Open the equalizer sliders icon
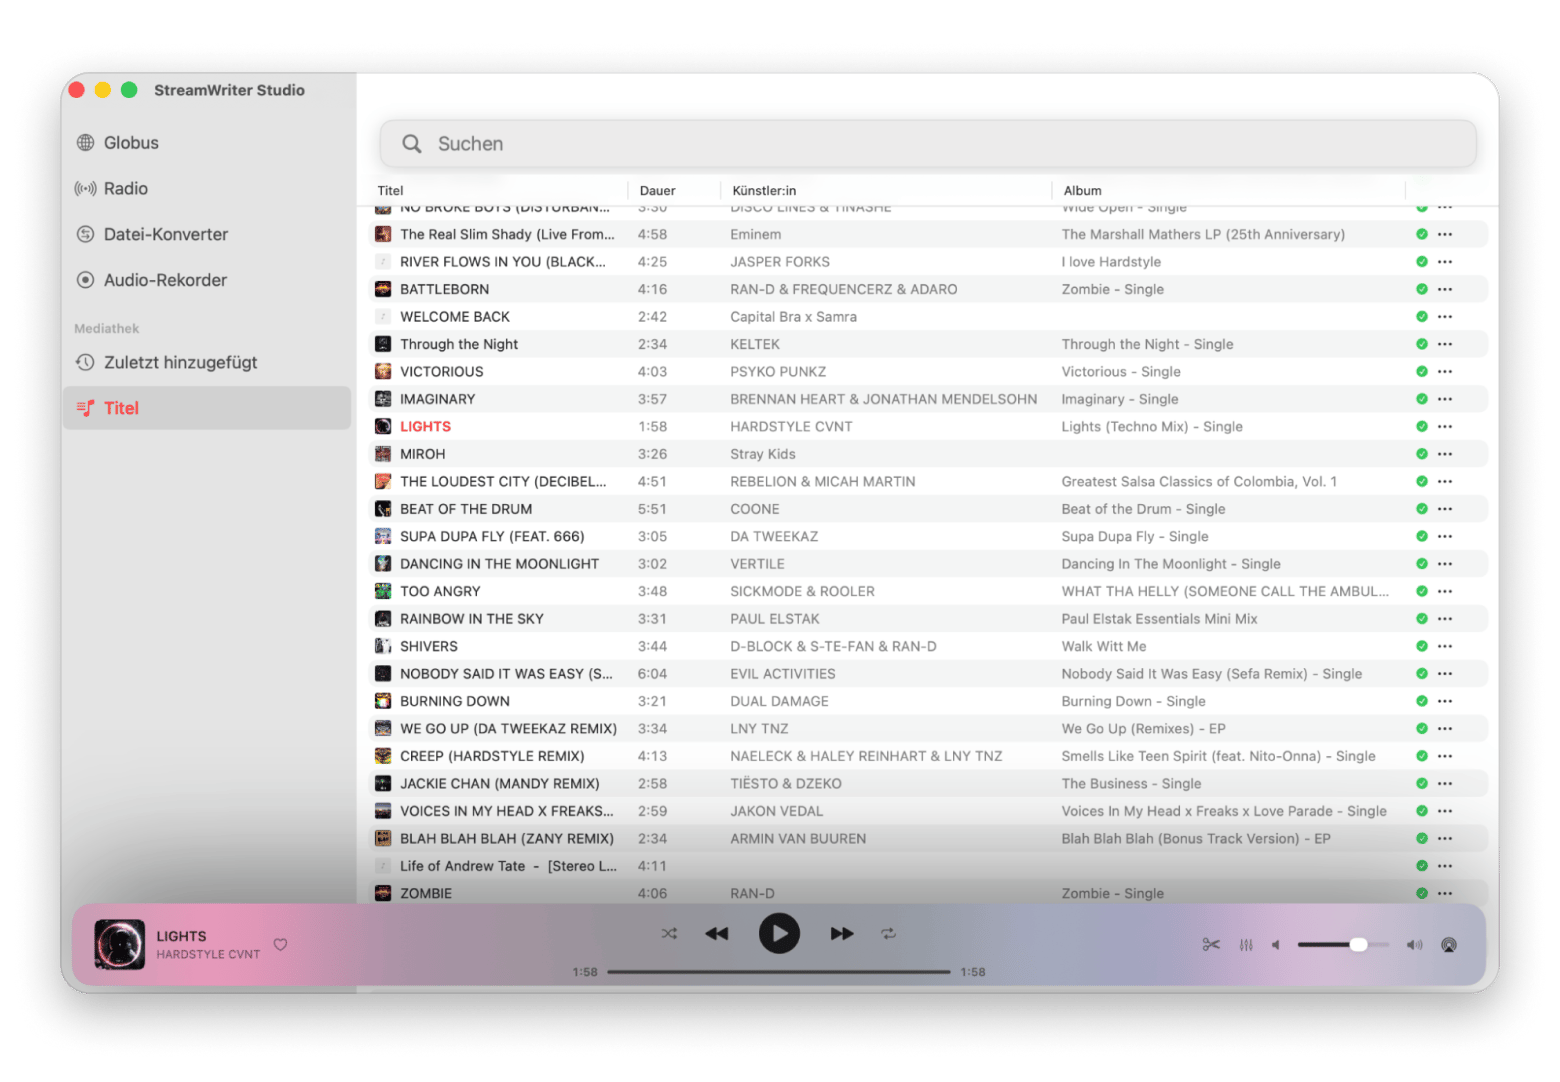The height and width of the screenshot is (1082, 1560). pos(1246,945)
